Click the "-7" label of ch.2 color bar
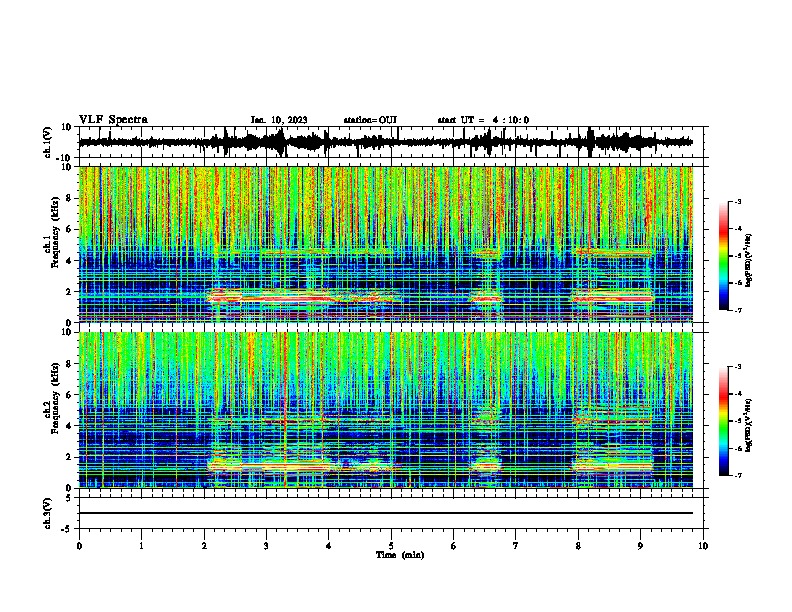This screenshot has width=792, height=612. pyautogui.click(x=737, y=476)
